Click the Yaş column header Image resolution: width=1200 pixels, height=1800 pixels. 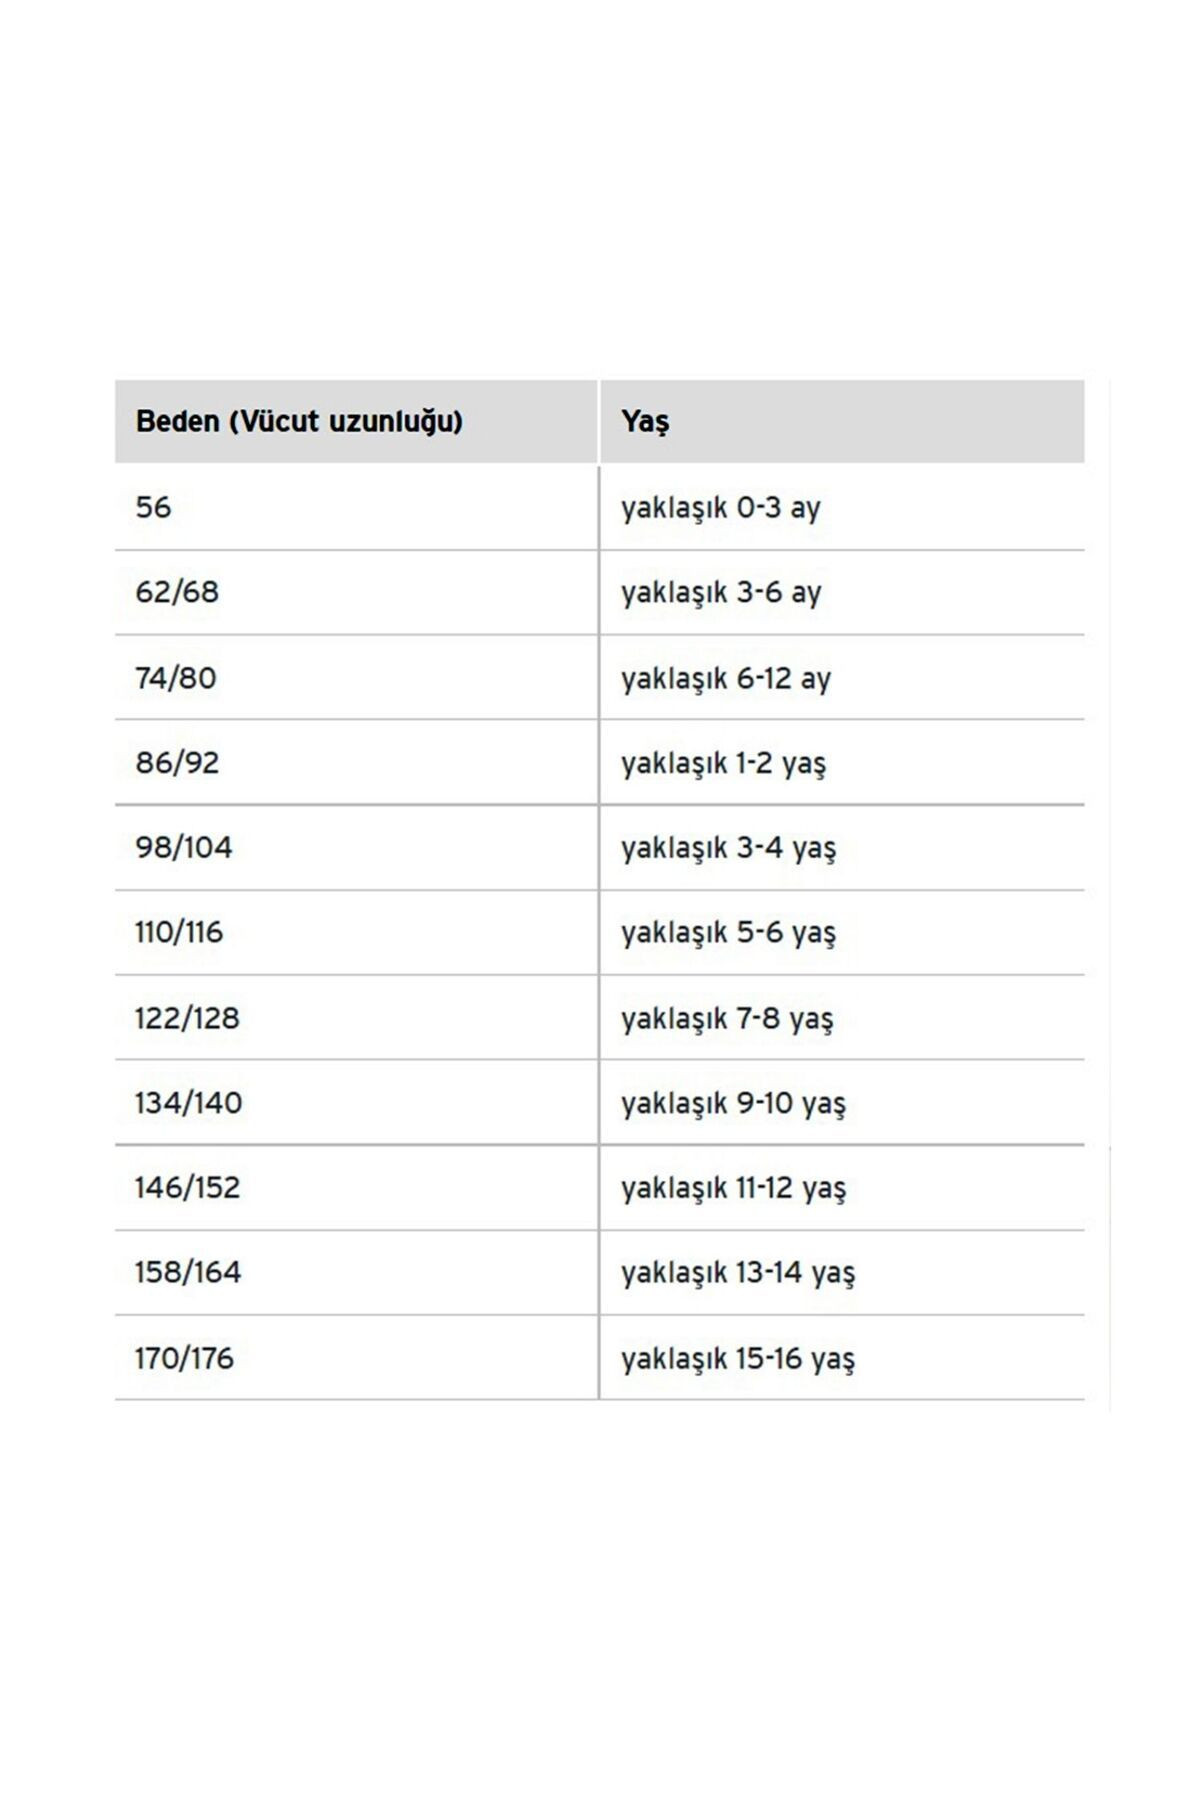click(843, 421)
